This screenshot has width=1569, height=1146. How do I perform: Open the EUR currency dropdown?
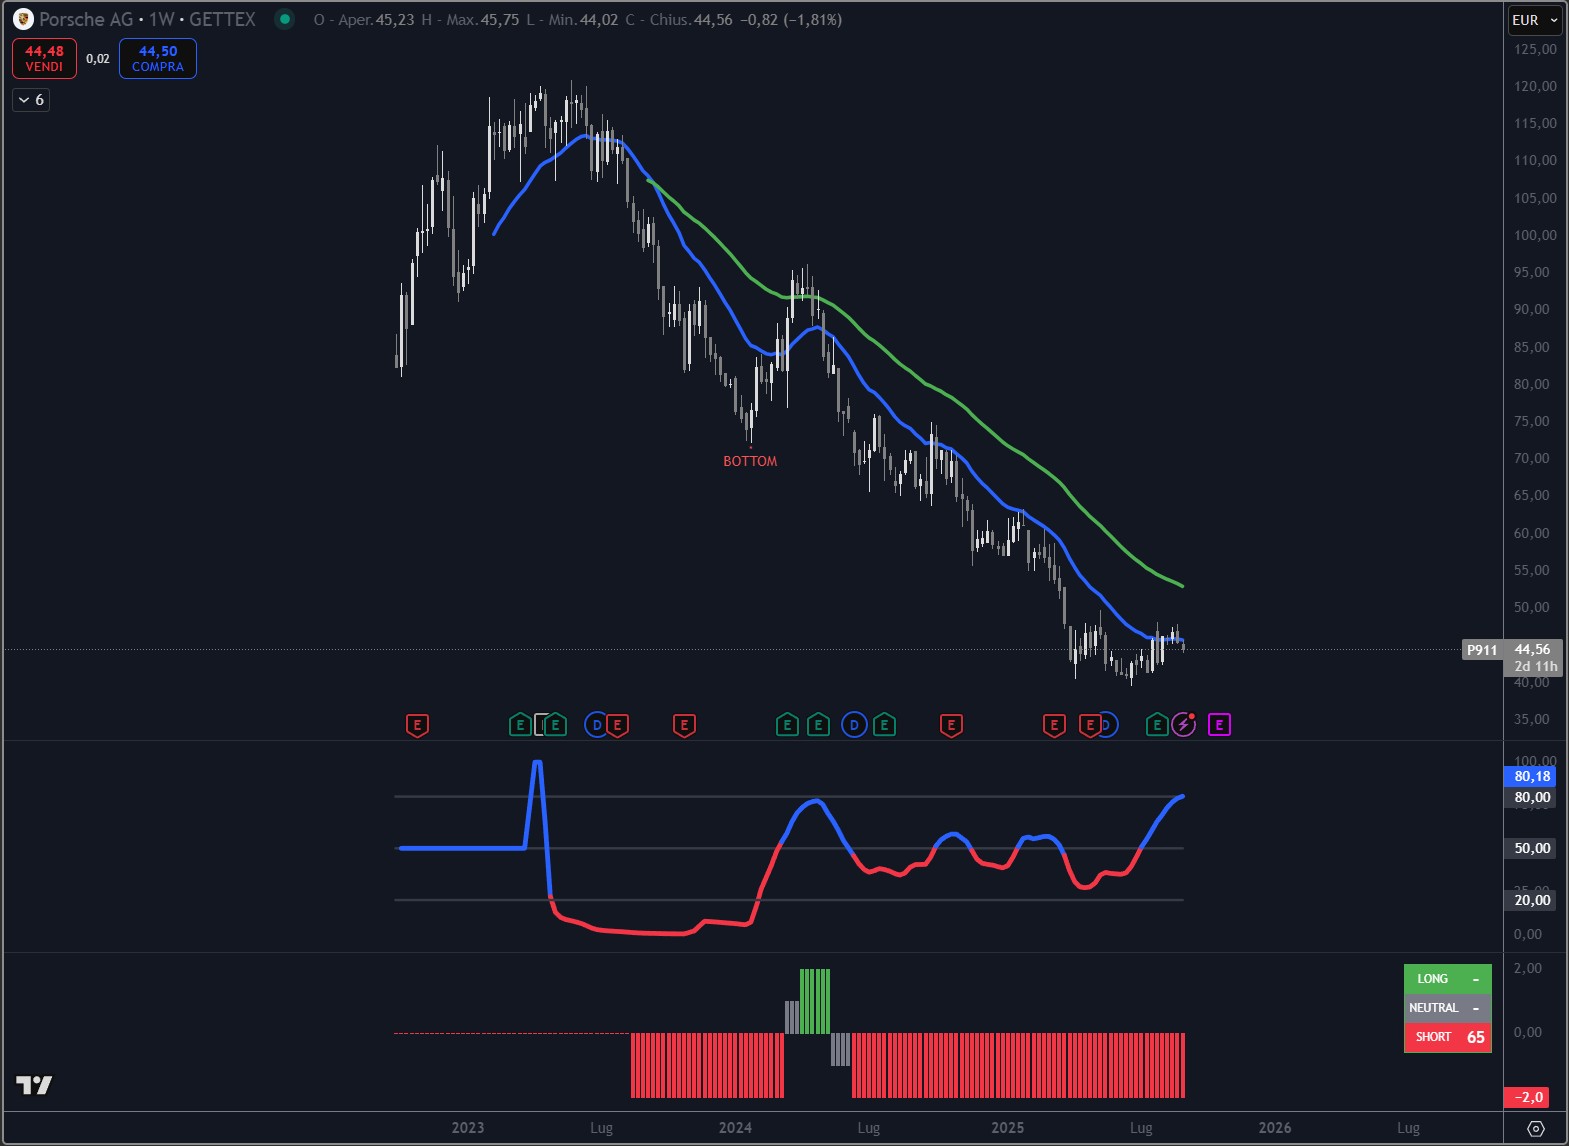[x=1534, y=20]
